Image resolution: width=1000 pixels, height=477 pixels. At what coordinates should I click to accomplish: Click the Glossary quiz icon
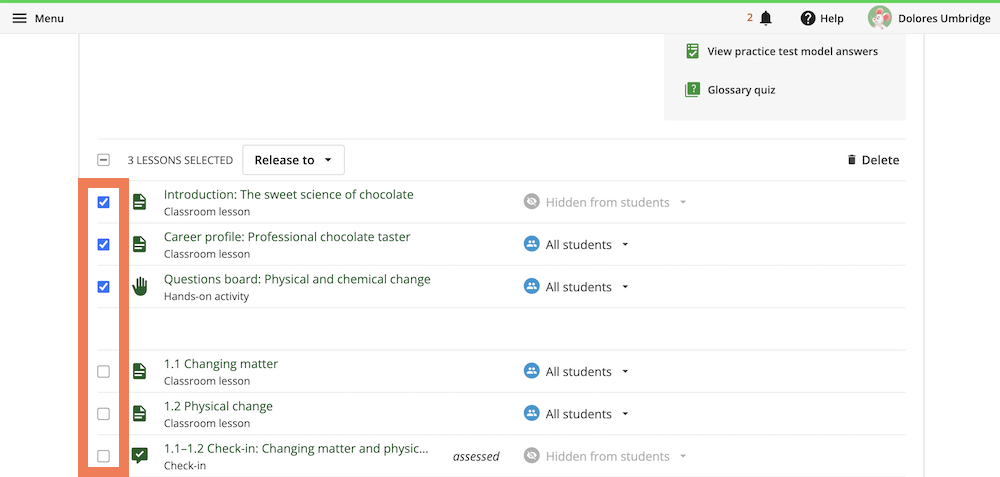coord(693,90)
